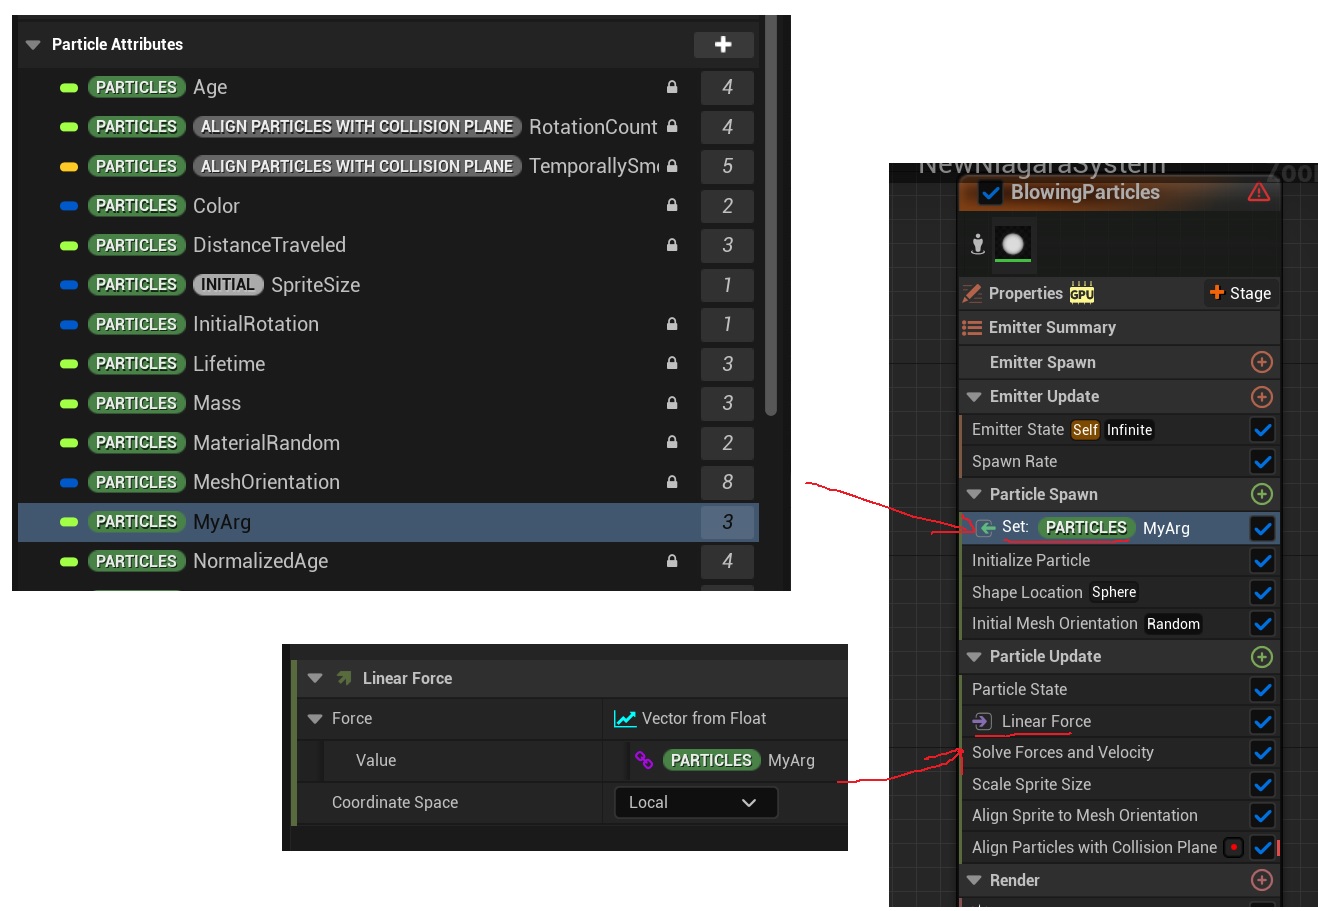Click the emitter figure icon beside the sprite thumbnail
This screenshot has height=911, width=1318.
click(x=978, y=244)
